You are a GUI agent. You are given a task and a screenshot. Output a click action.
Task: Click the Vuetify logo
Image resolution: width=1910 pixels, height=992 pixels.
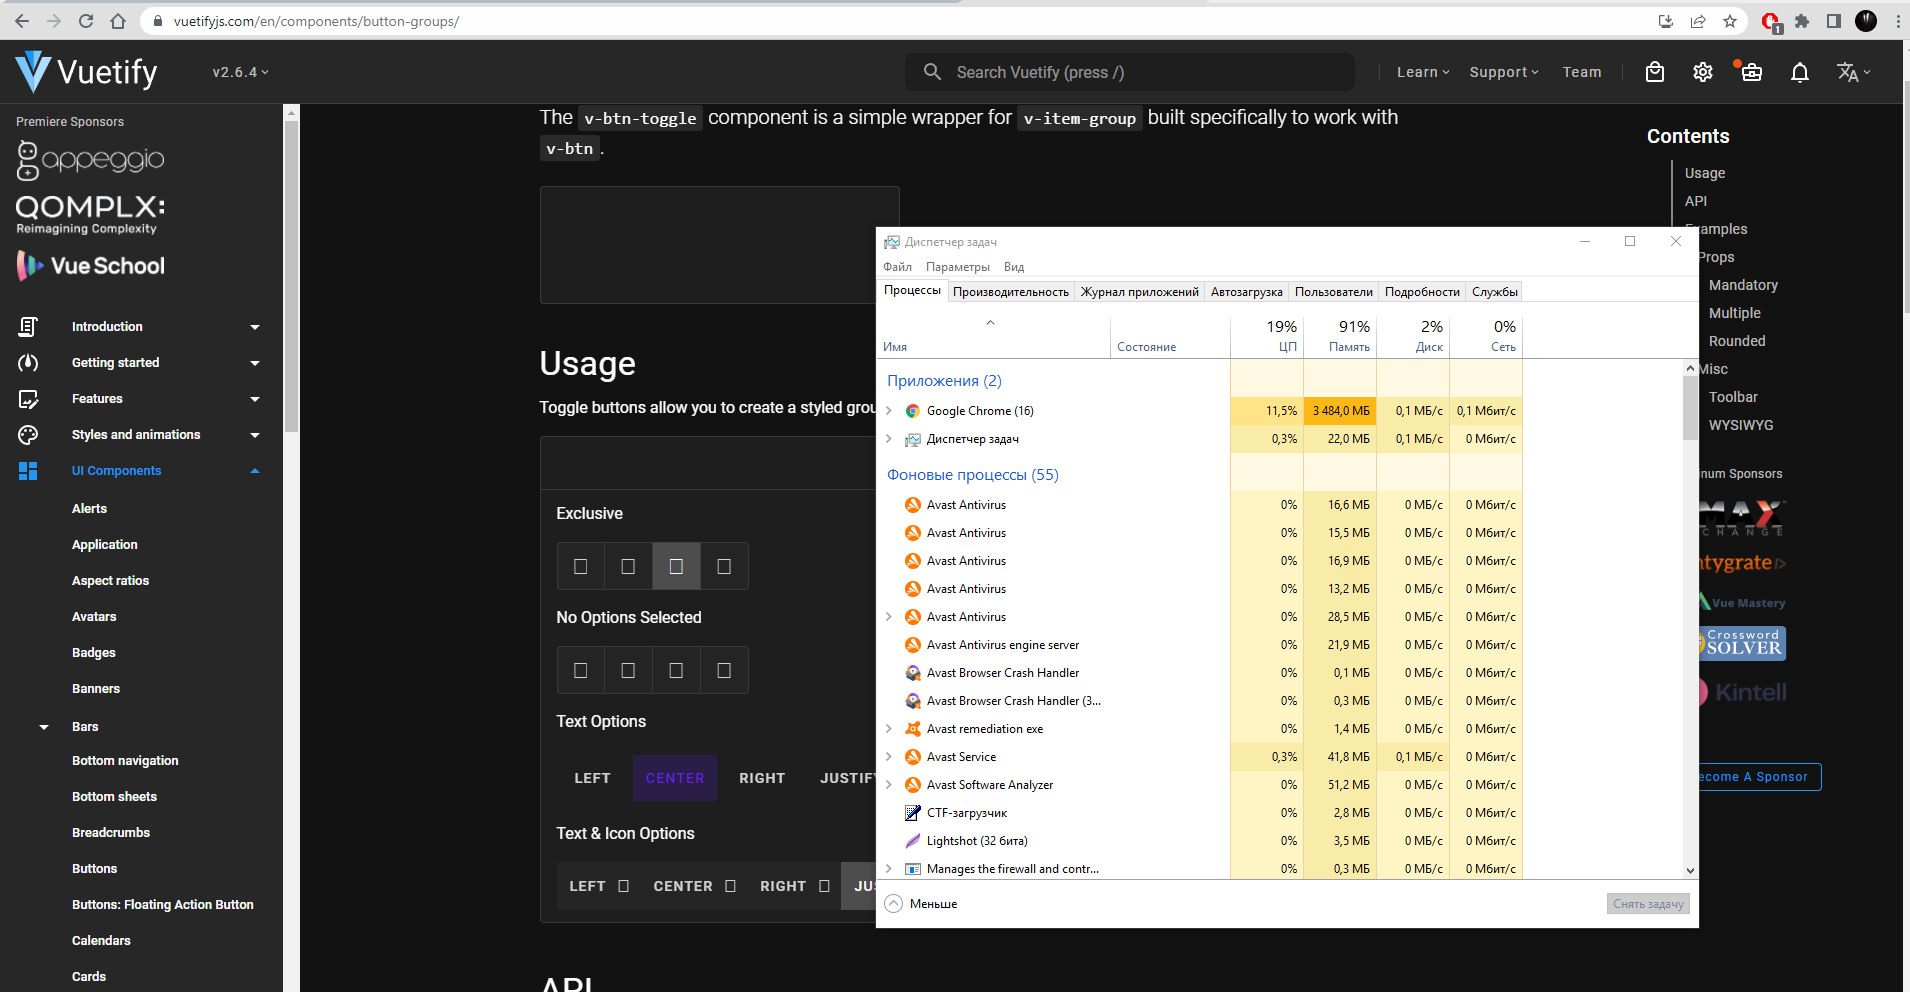87,72
